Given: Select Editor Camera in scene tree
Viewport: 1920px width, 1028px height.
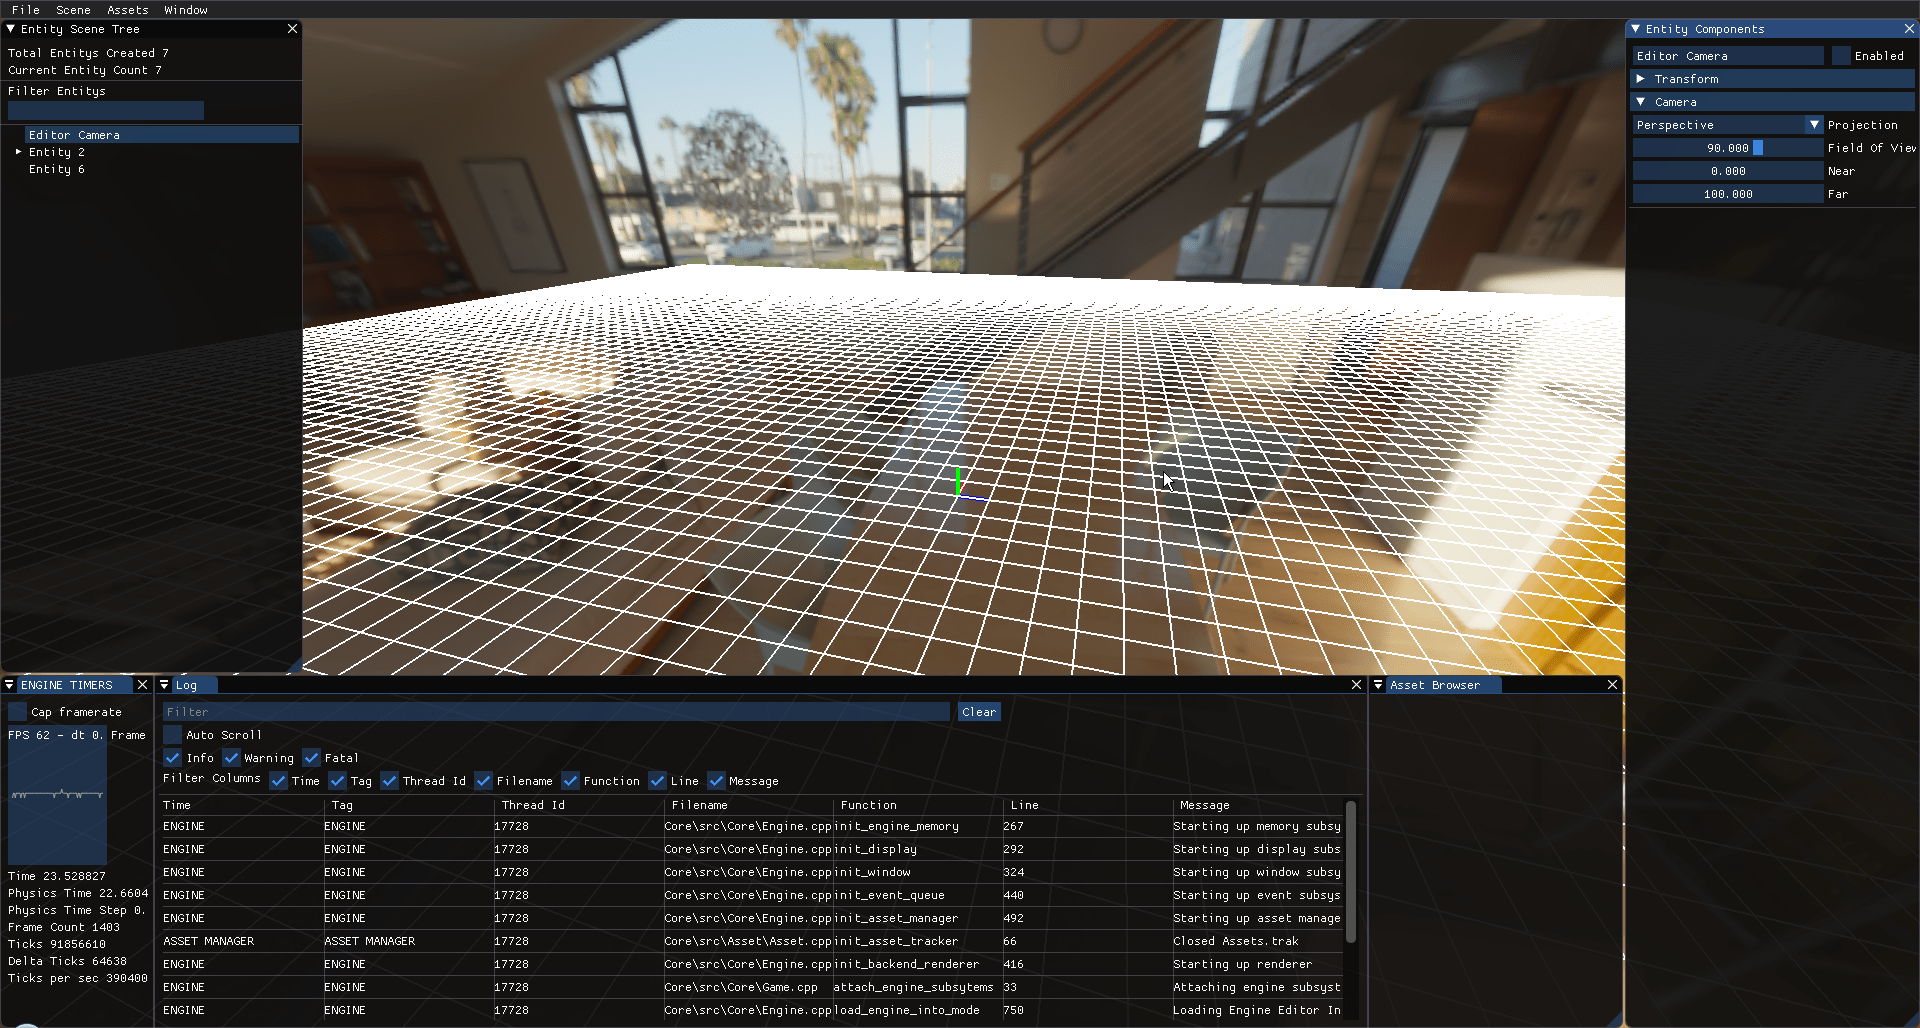Looking at the screenshot, I should click(x=162, y=135).
